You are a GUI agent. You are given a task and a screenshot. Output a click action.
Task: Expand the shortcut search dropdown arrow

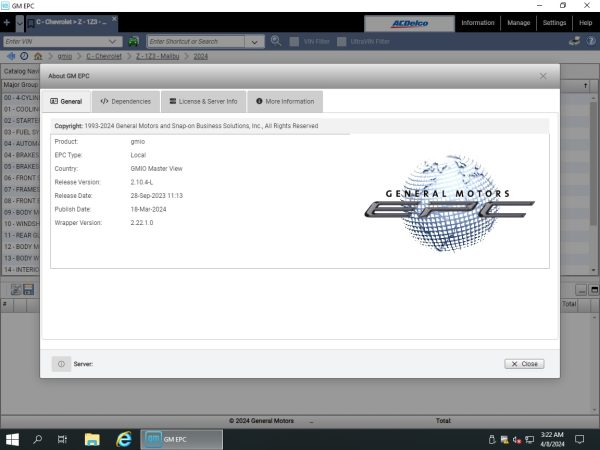(254, 42)
